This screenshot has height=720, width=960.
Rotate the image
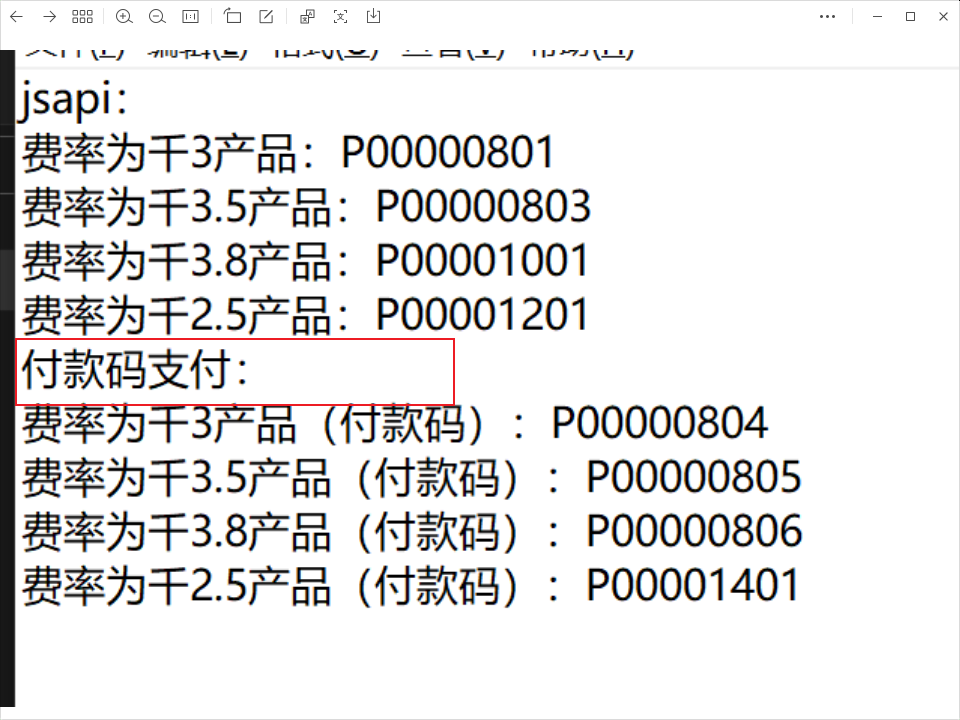pos(233,16)
